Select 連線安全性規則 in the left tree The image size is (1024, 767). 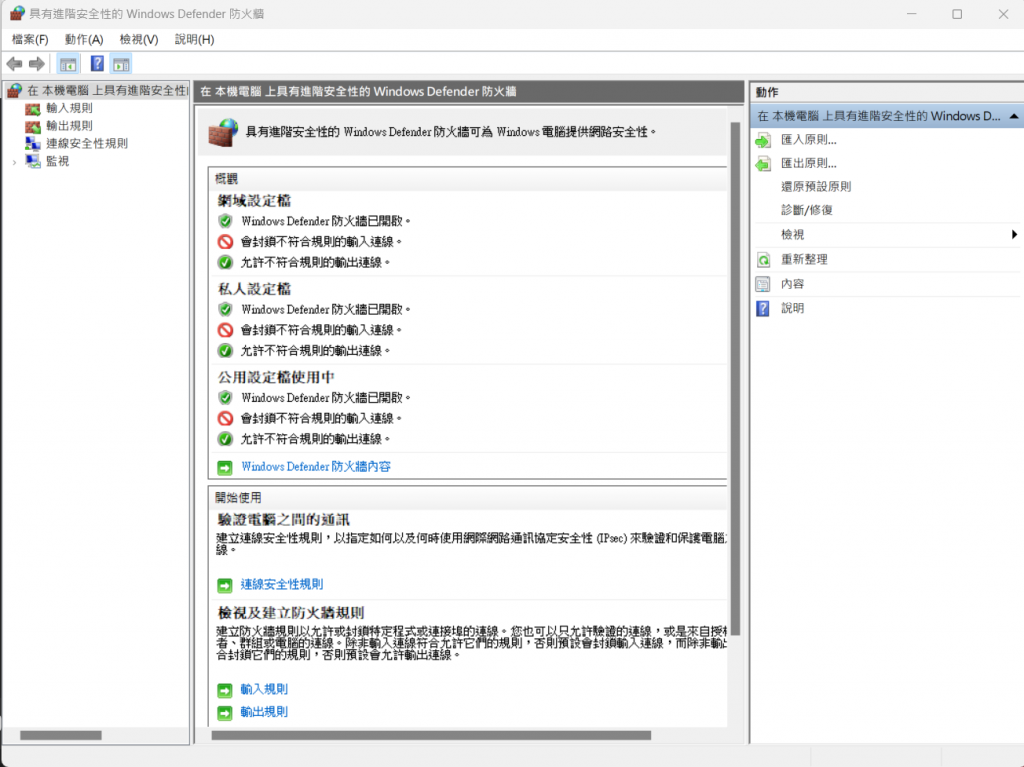click(x=87, y=144)
